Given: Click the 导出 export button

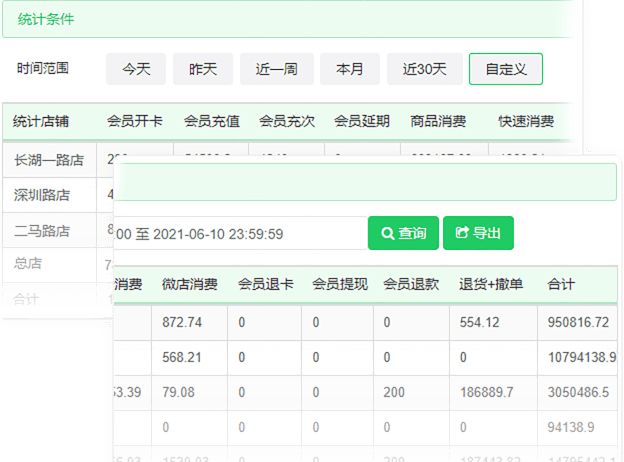Looking at the screenshot, I should (478, 233).
